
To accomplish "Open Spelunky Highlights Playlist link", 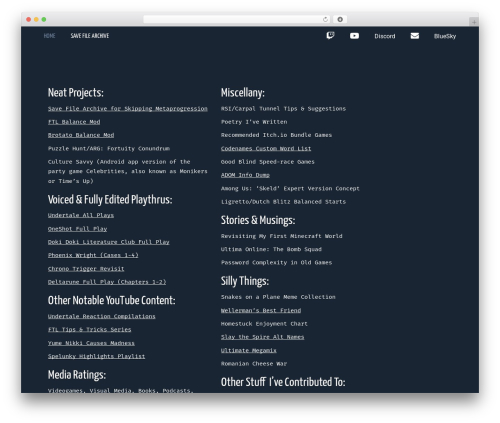I will click(96, 356).
